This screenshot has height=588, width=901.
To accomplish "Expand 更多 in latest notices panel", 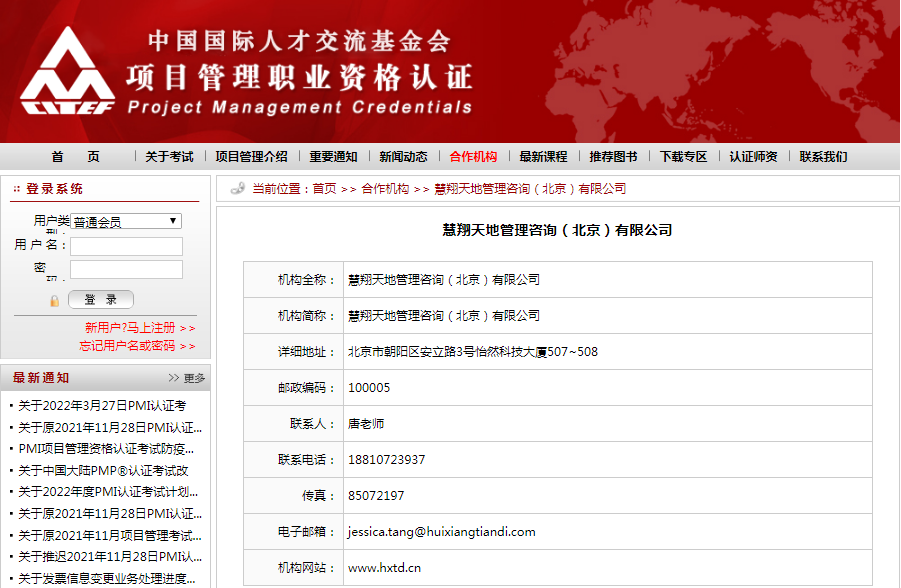I will tap(187, 378).
